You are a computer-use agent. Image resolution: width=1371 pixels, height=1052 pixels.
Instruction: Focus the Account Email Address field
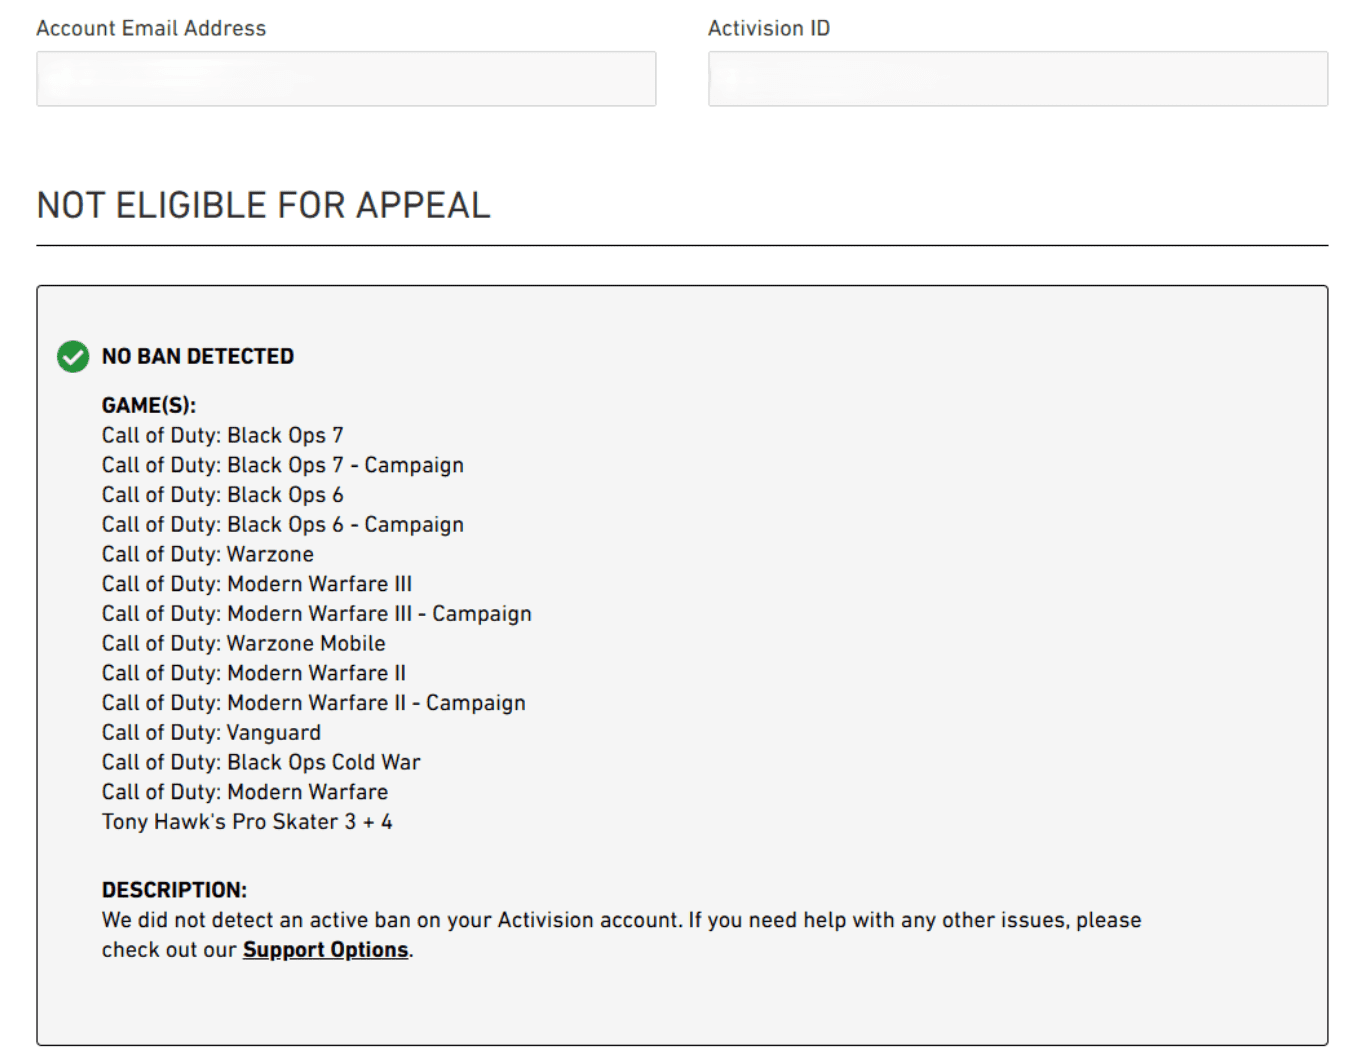[x=346, y=79]
